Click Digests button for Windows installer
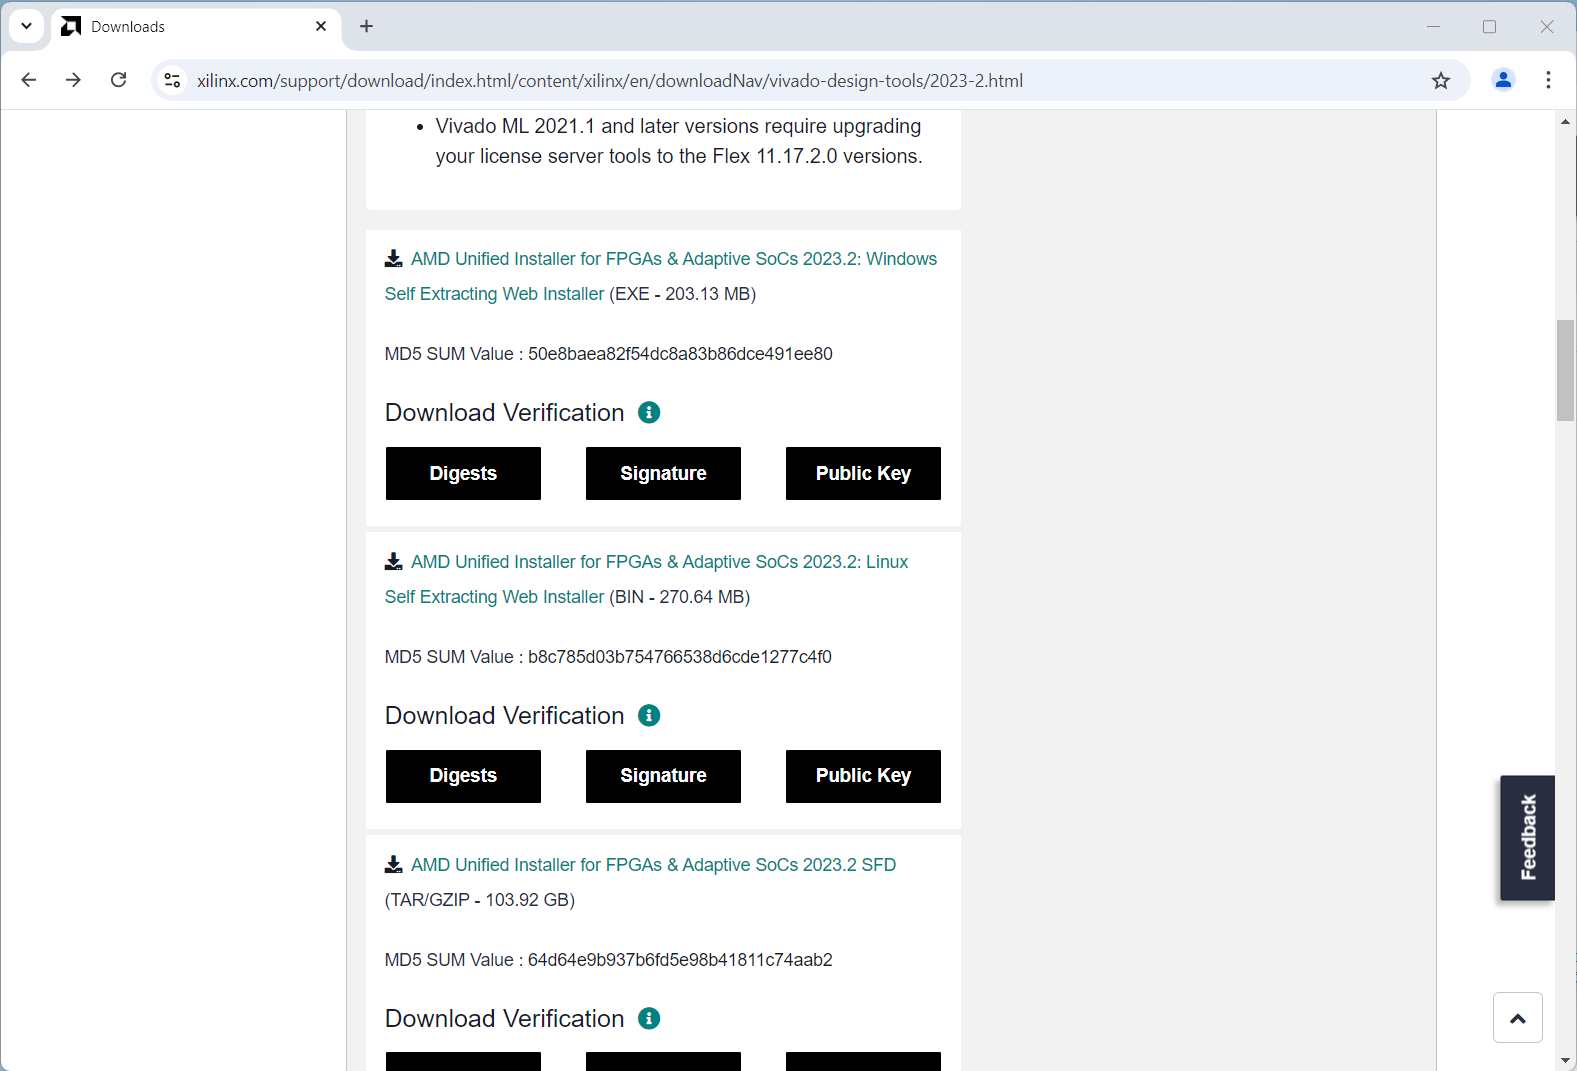Screen dimensions: 1577x1071 click(x=463, y=474)
